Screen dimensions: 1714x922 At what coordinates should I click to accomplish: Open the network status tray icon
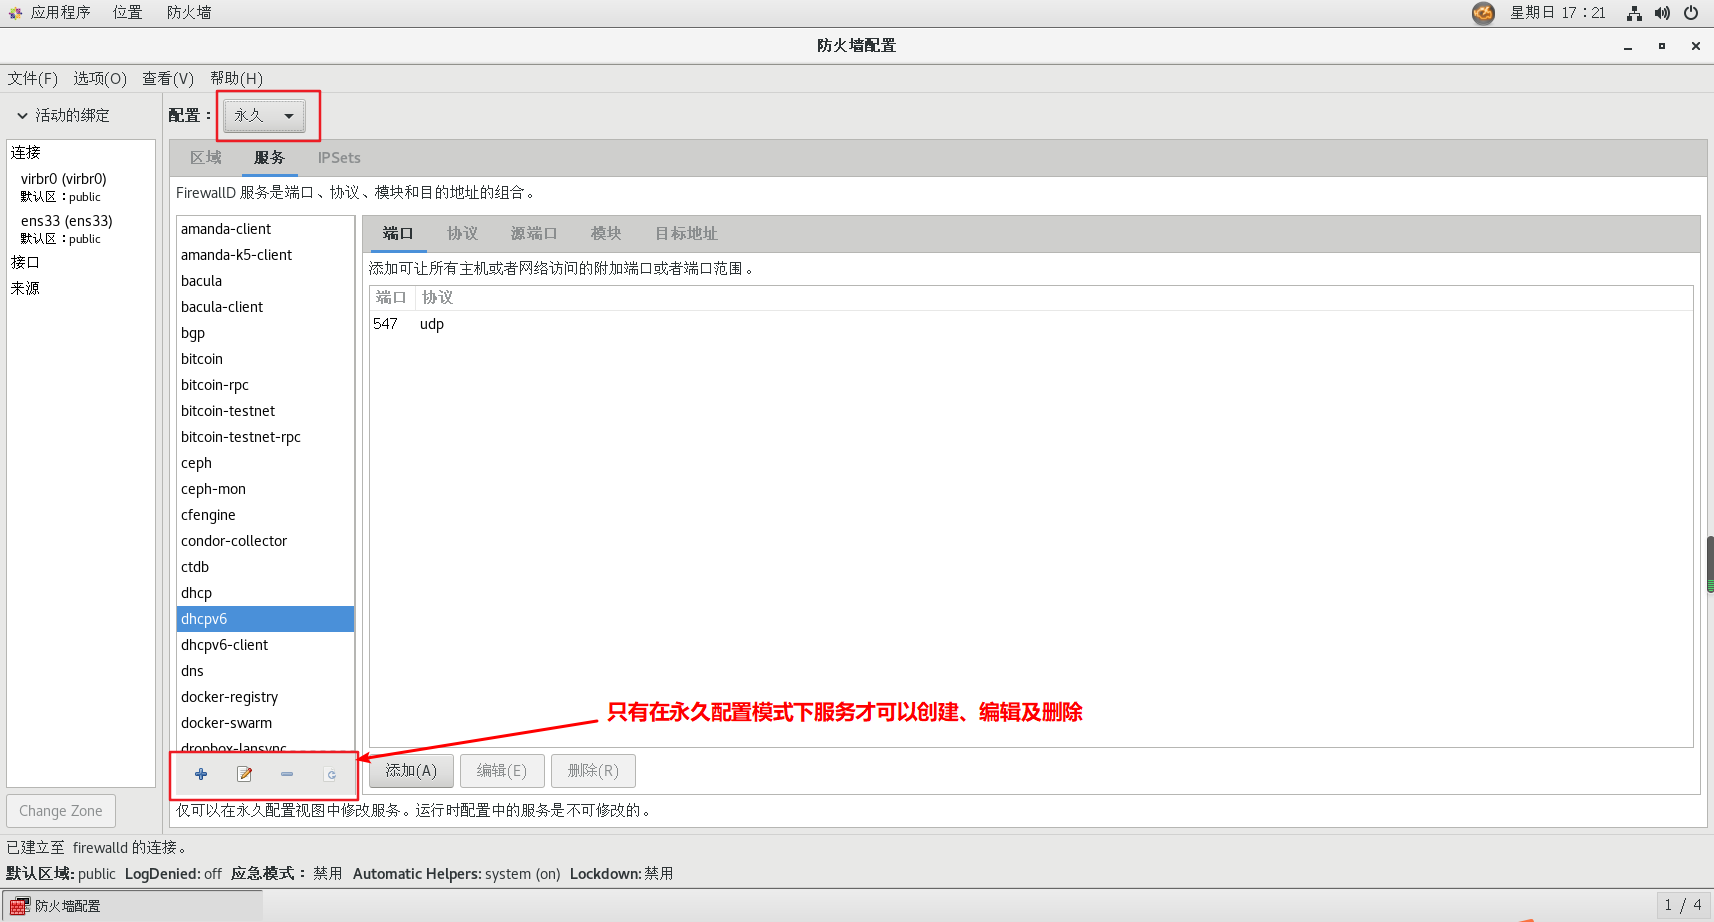[x=1634, y=13]
